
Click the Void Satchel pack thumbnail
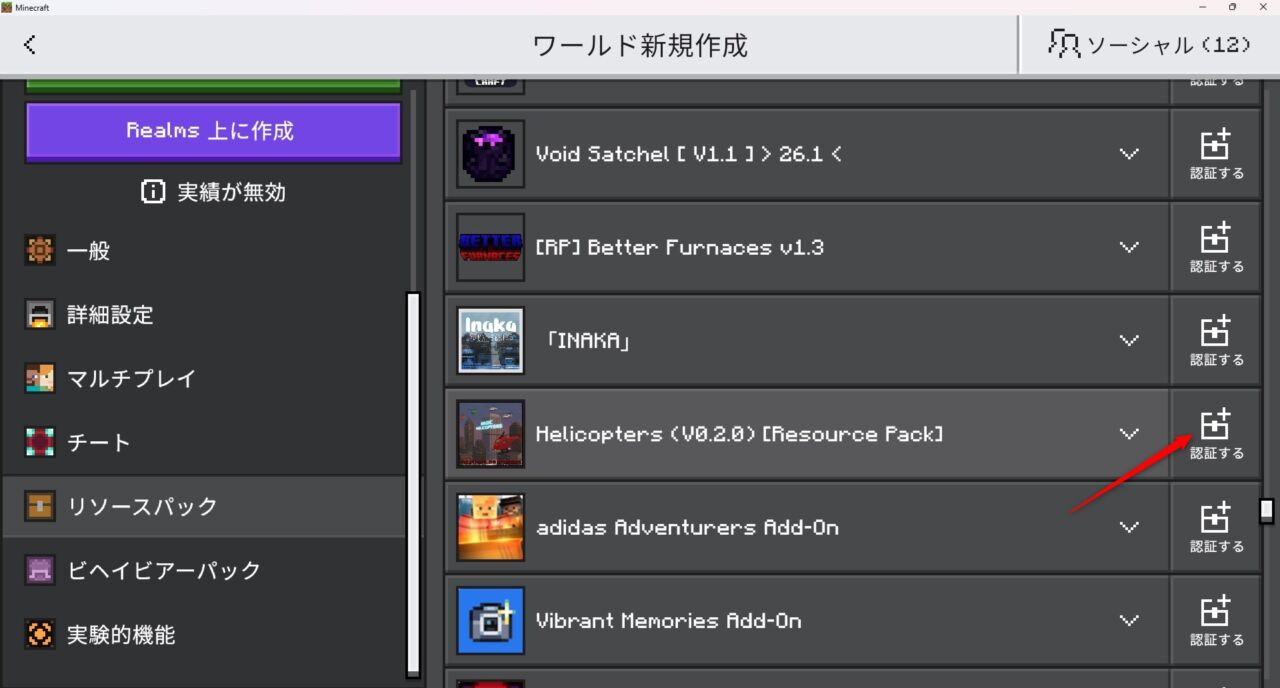491,154
